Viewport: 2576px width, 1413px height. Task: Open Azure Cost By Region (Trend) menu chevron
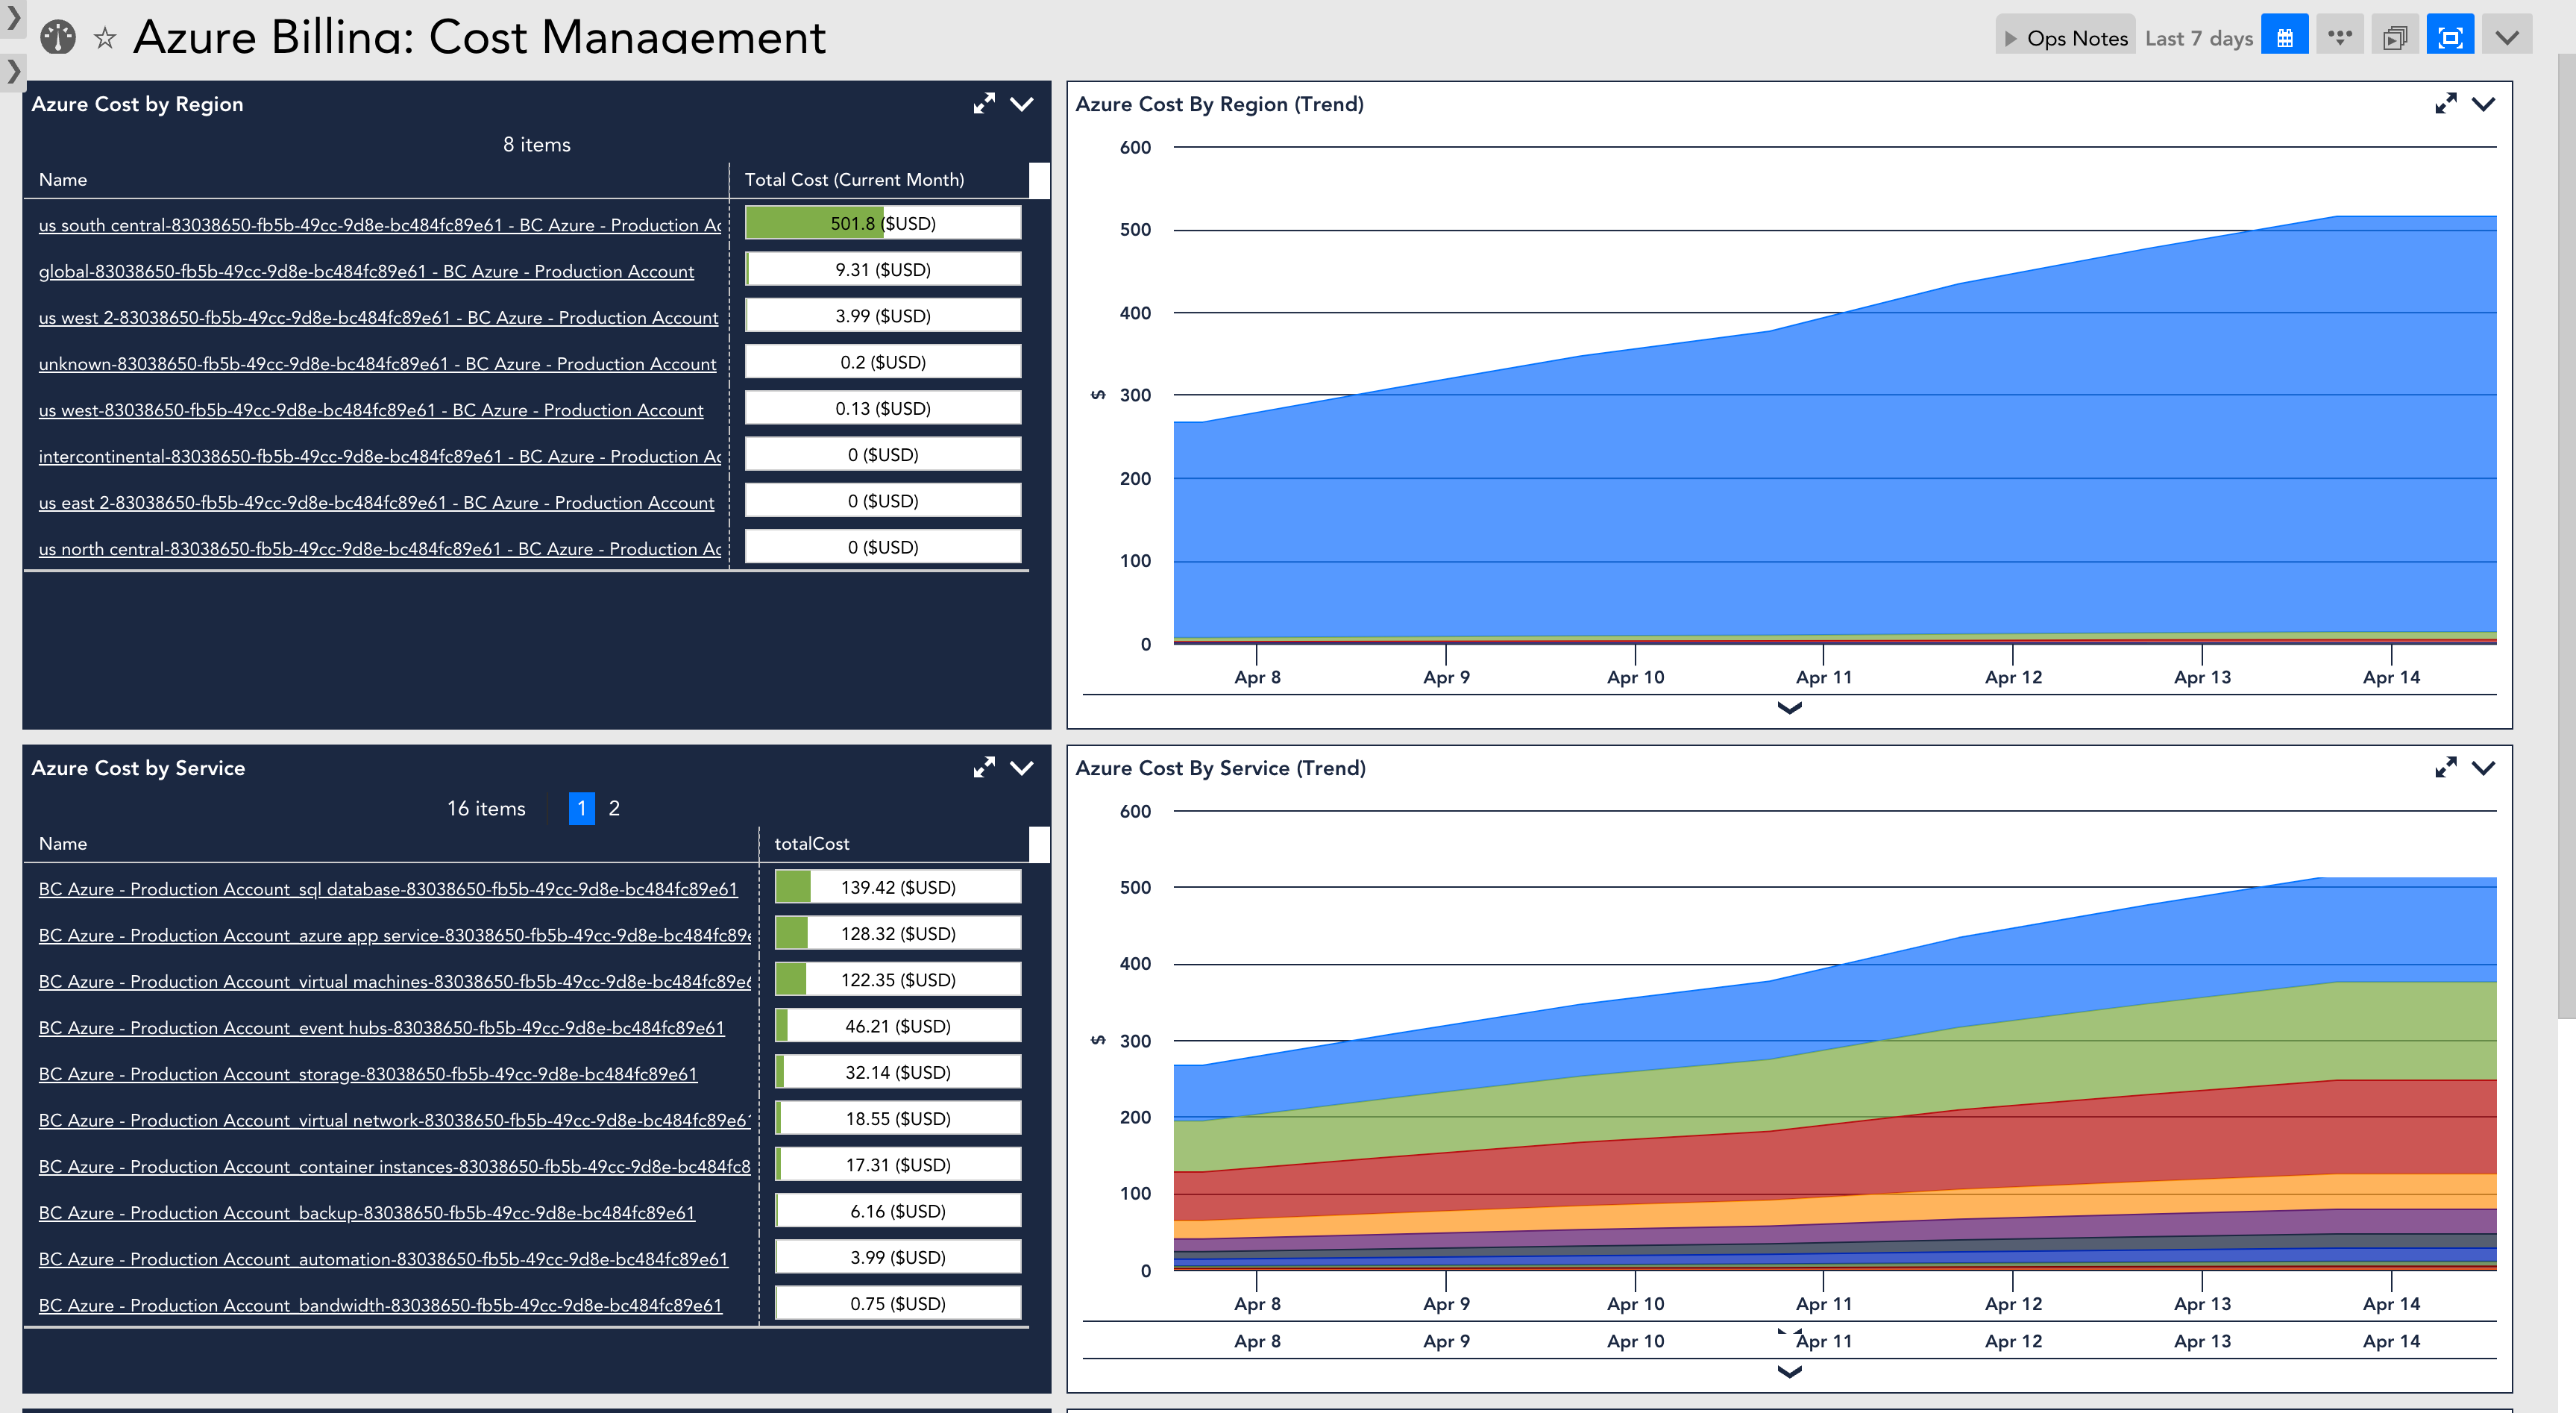(2483, 103)
